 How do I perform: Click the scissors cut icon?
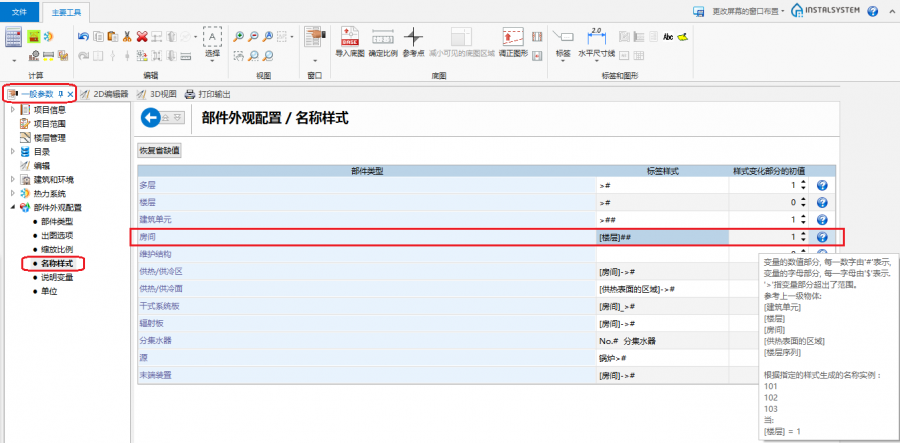pos(127,36)
